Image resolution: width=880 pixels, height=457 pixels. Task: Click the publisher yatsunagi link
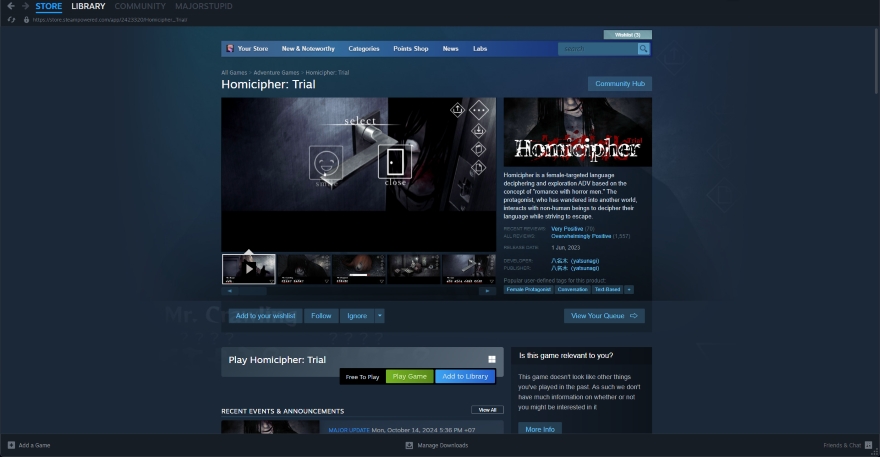[x=575, y=268]
